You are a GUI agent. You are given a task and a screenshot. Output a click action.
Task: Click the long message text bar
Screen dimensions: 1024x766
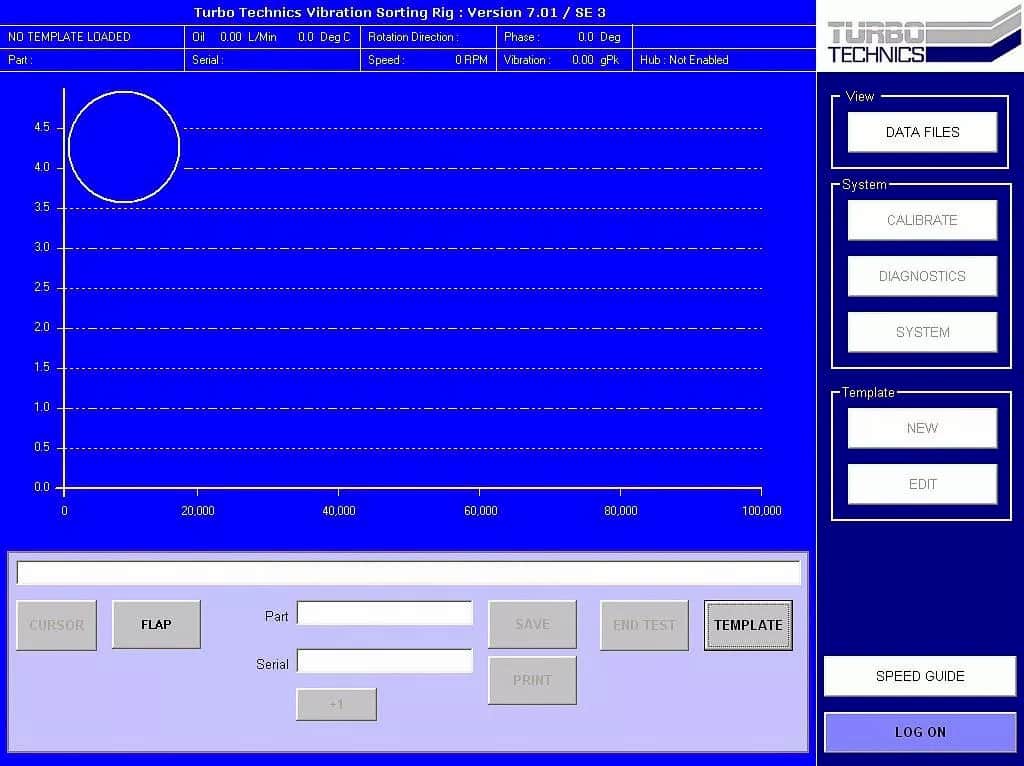pos(408,573)
